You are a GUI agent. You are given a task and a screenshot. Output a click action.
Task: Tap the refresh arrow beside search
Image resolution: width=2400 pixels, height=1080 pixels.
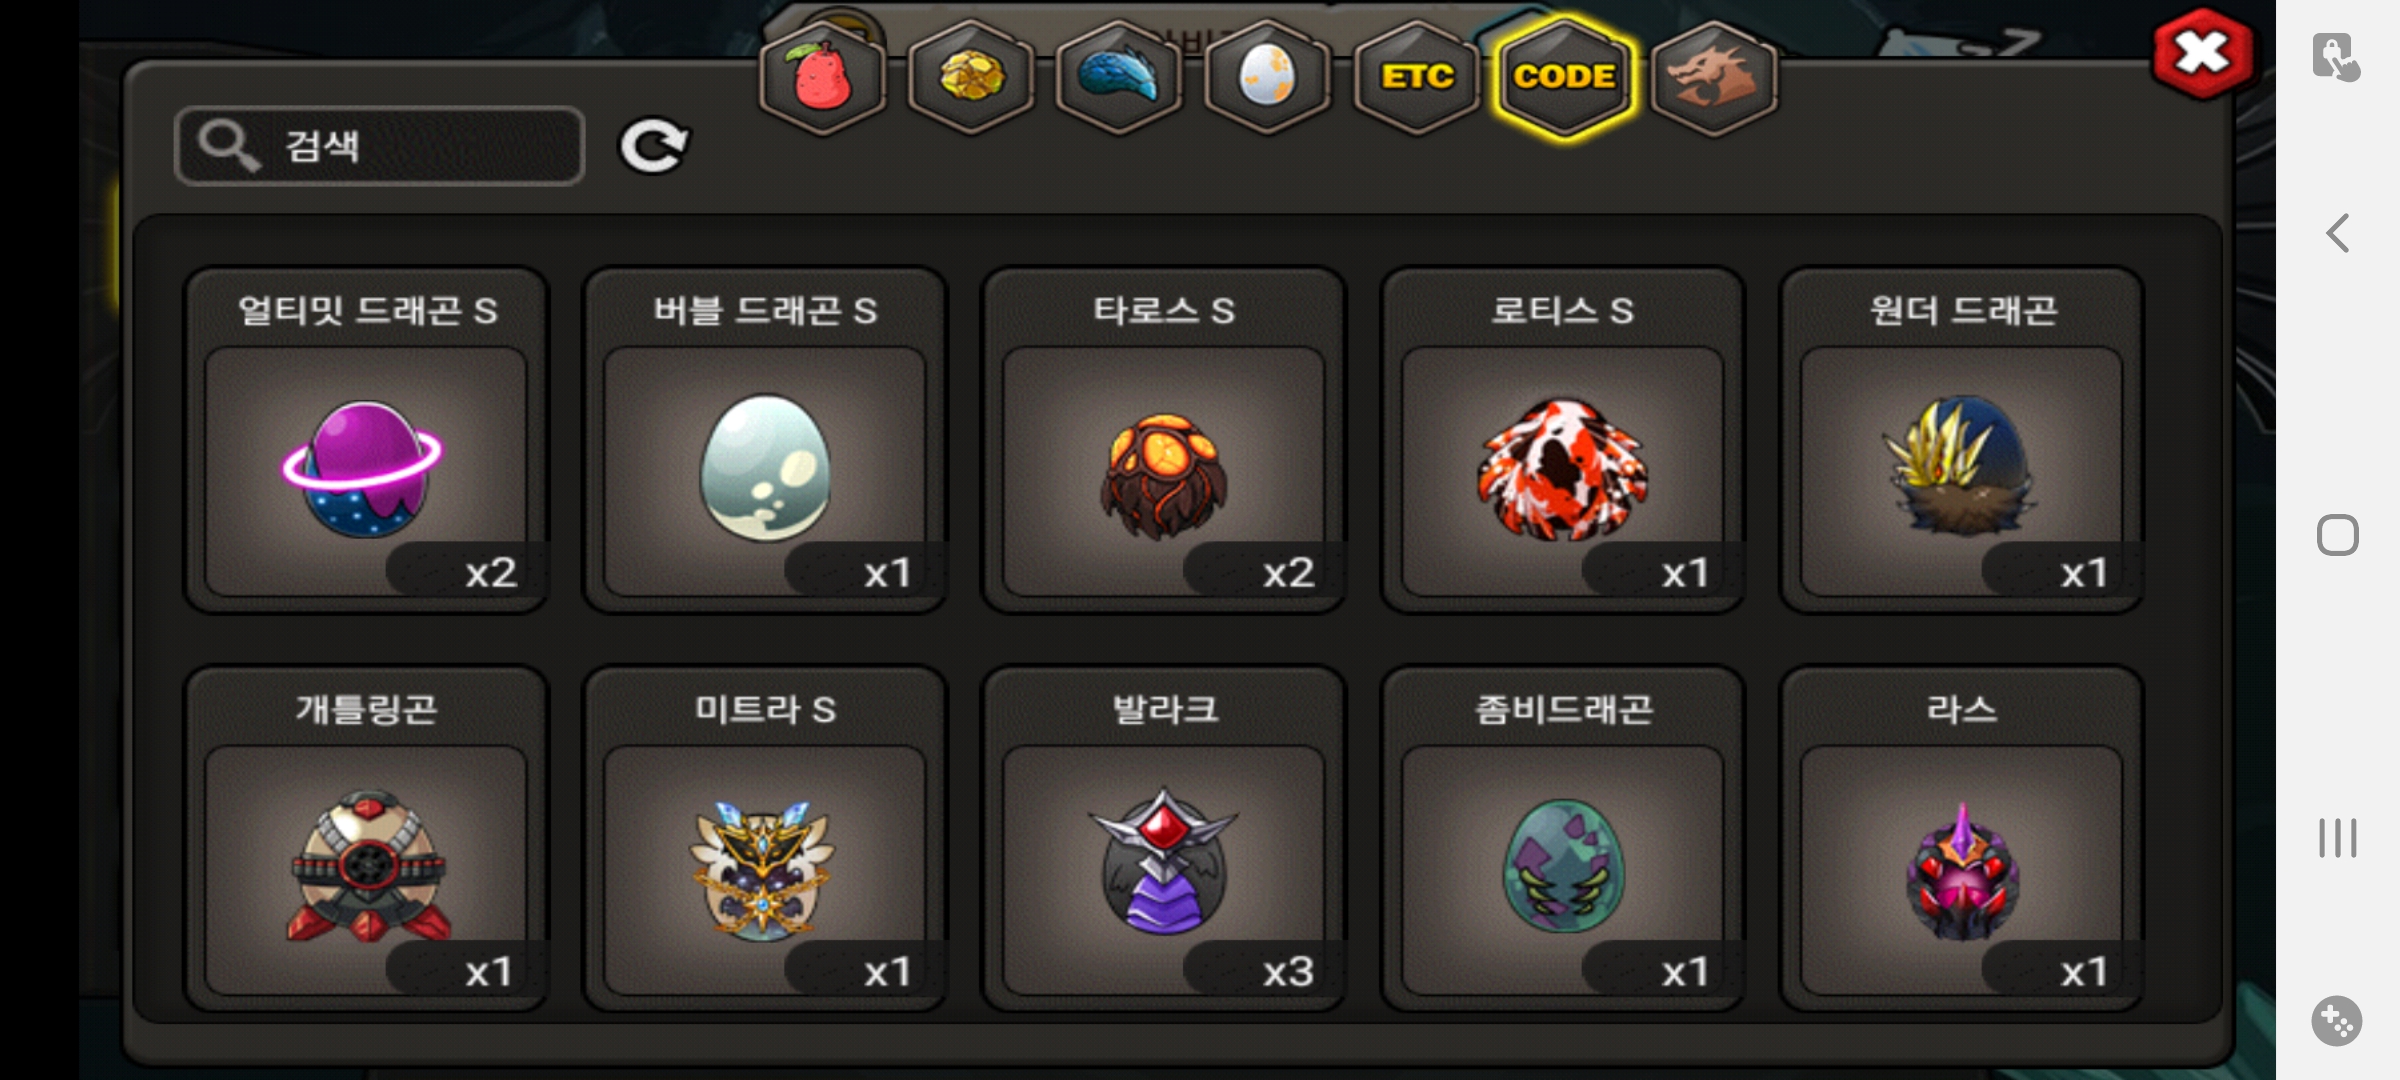(654, 147)
